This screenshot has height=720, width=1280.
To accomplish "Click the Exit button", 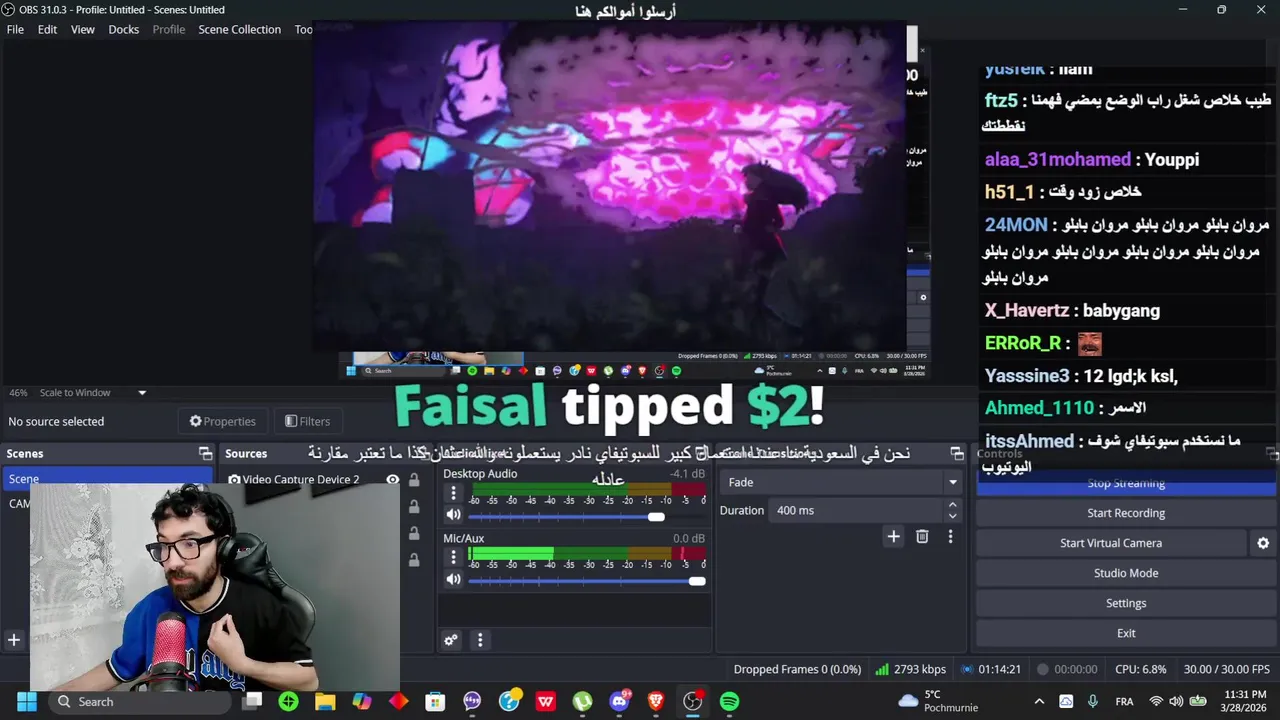I will [x=1126, y=633].
